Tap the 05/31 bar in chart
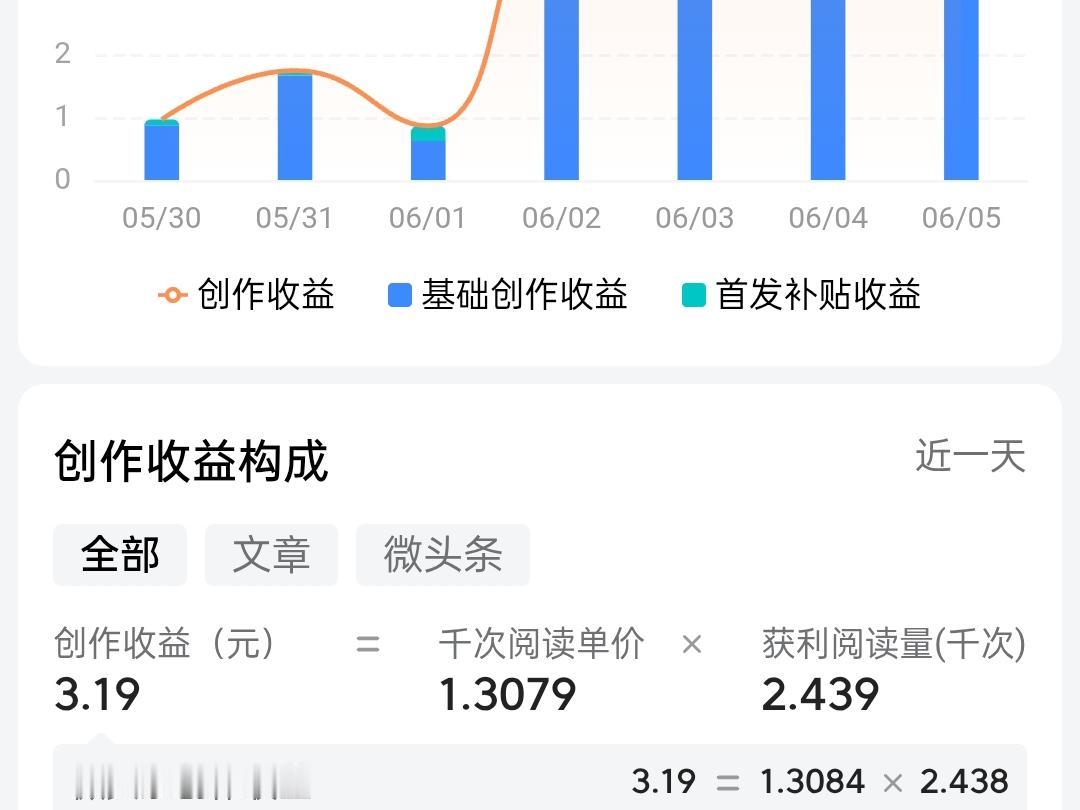The height and width of the screenshot is (810, 1080). 295,125
